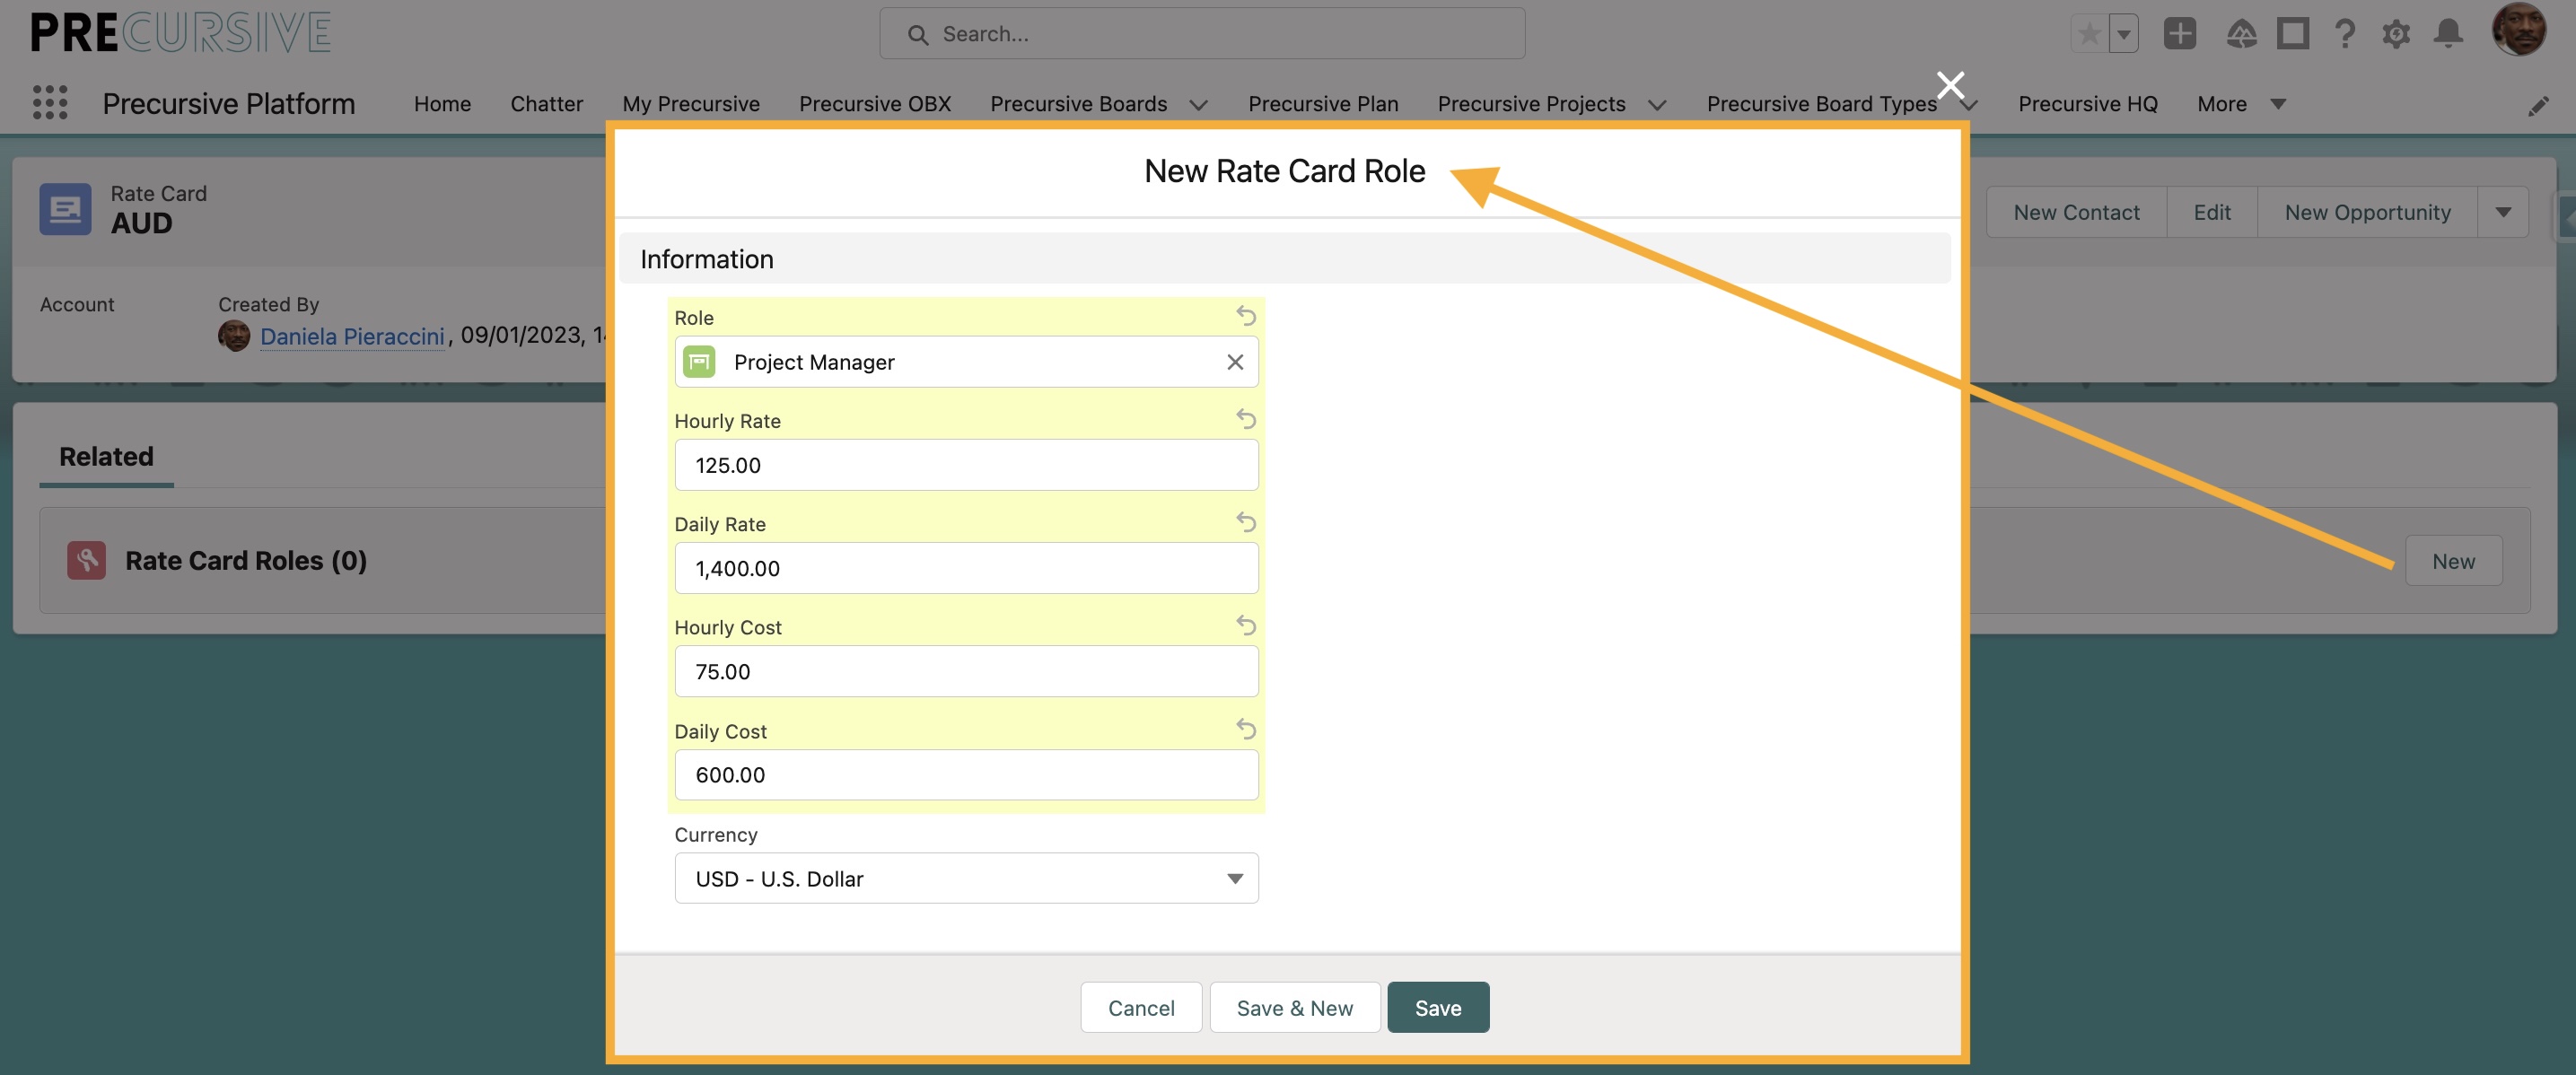Go to the Home tab
Image resolution: width=2576 pixels, height=1075 pixels.
coord(442,104)
